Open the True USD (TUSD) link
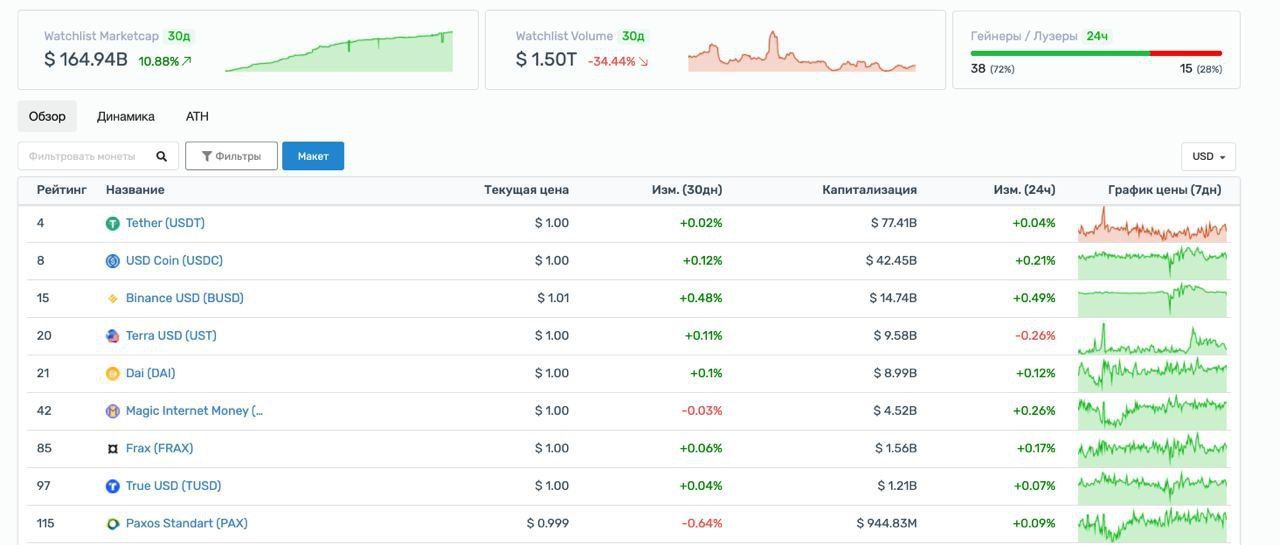This screenshot has height=545, width=1280. [x=173, y=485]
